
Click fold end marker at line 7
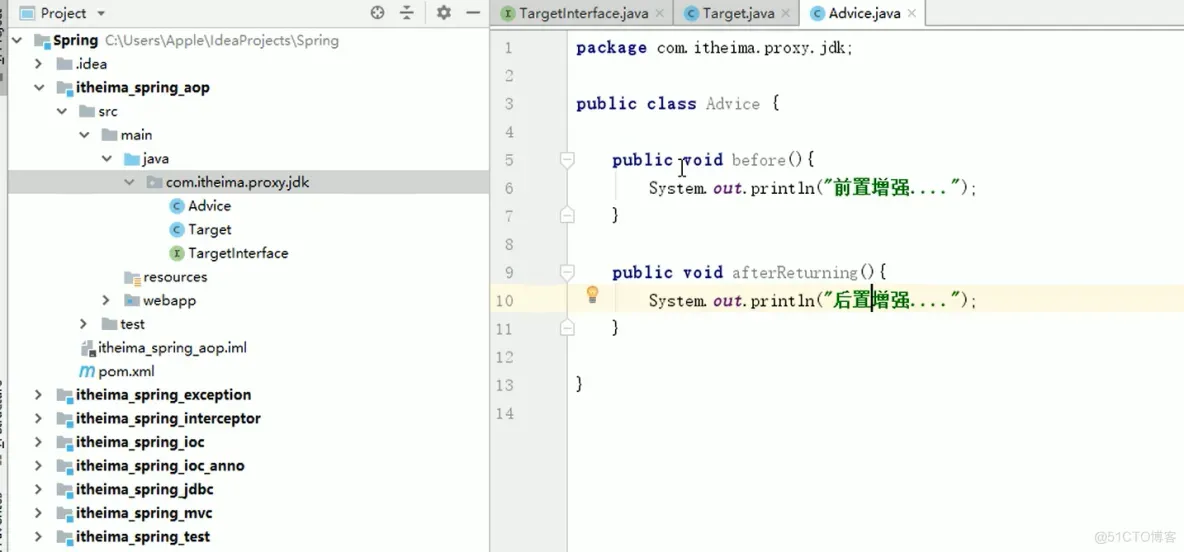click(567, 216)
